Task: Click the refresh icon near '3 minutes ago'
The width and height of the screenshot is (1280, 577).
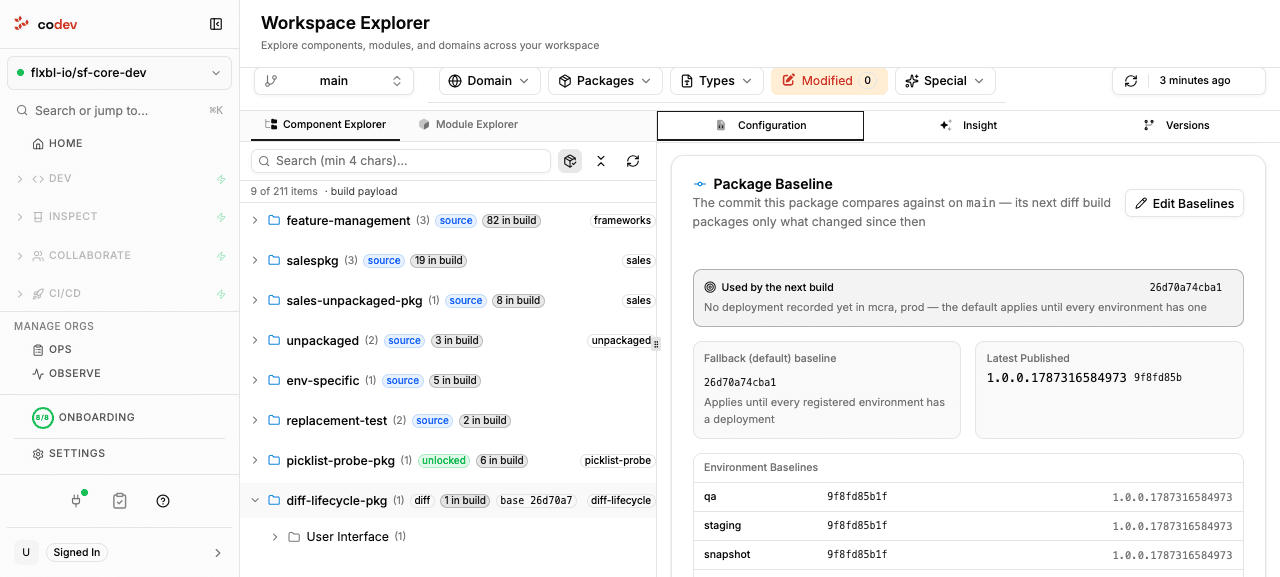Action: (1131, 81)
